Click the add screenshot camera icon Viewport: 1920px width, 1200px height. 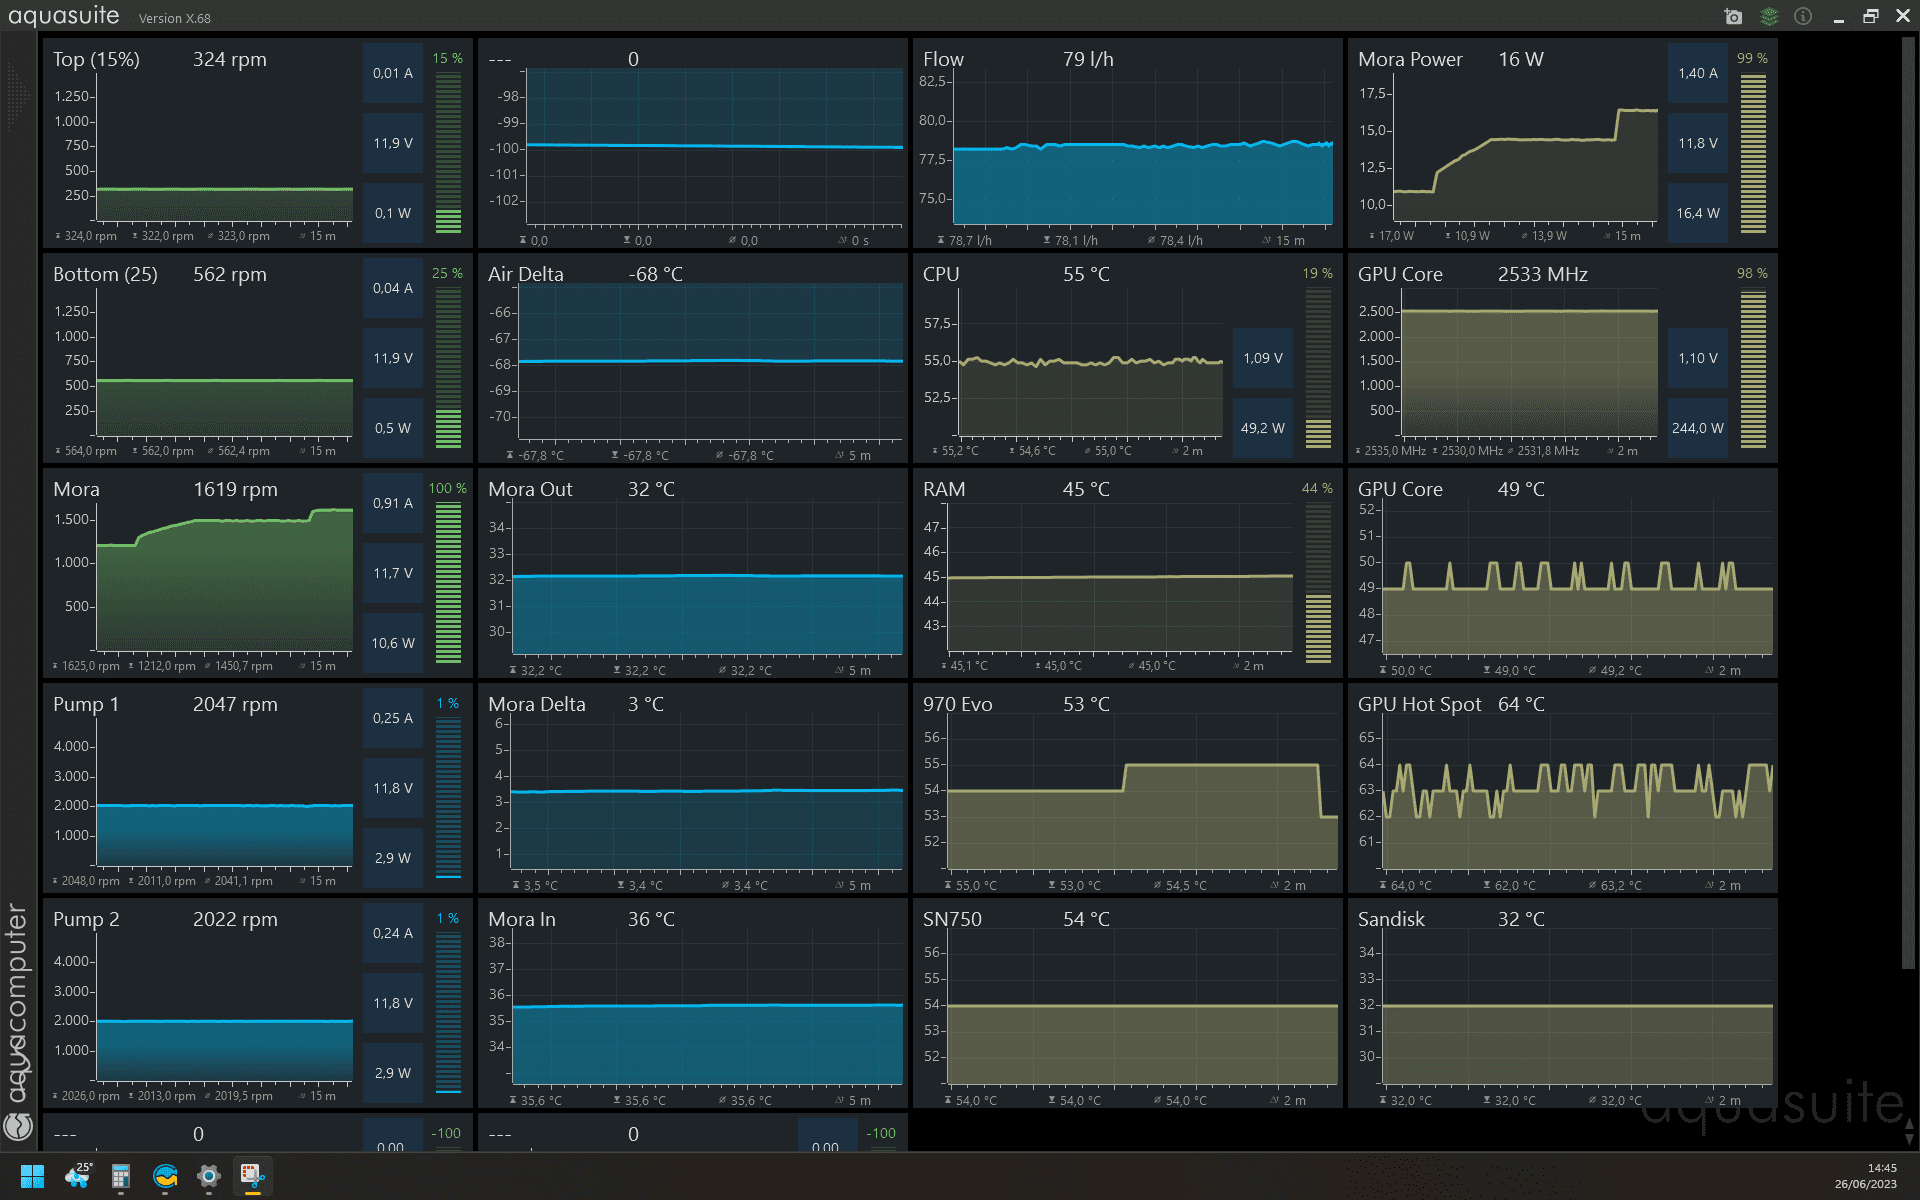tap(1733, 17)
